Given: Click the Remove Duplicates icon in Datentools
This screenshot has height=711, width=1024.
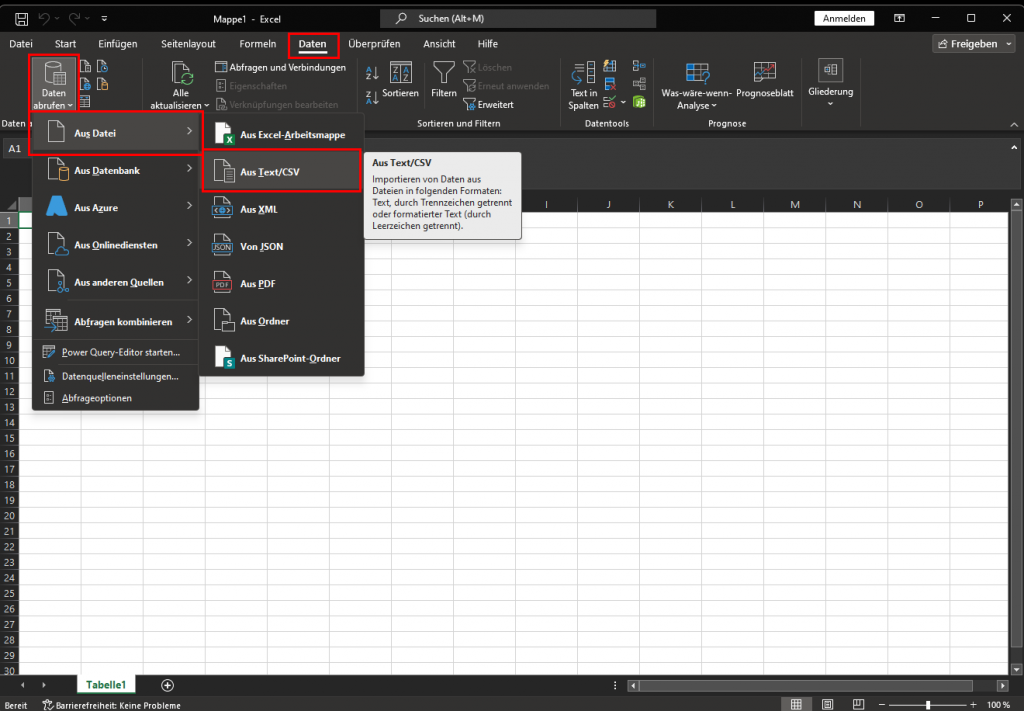Looking at the screenshot, I should (x=610, y=84).
